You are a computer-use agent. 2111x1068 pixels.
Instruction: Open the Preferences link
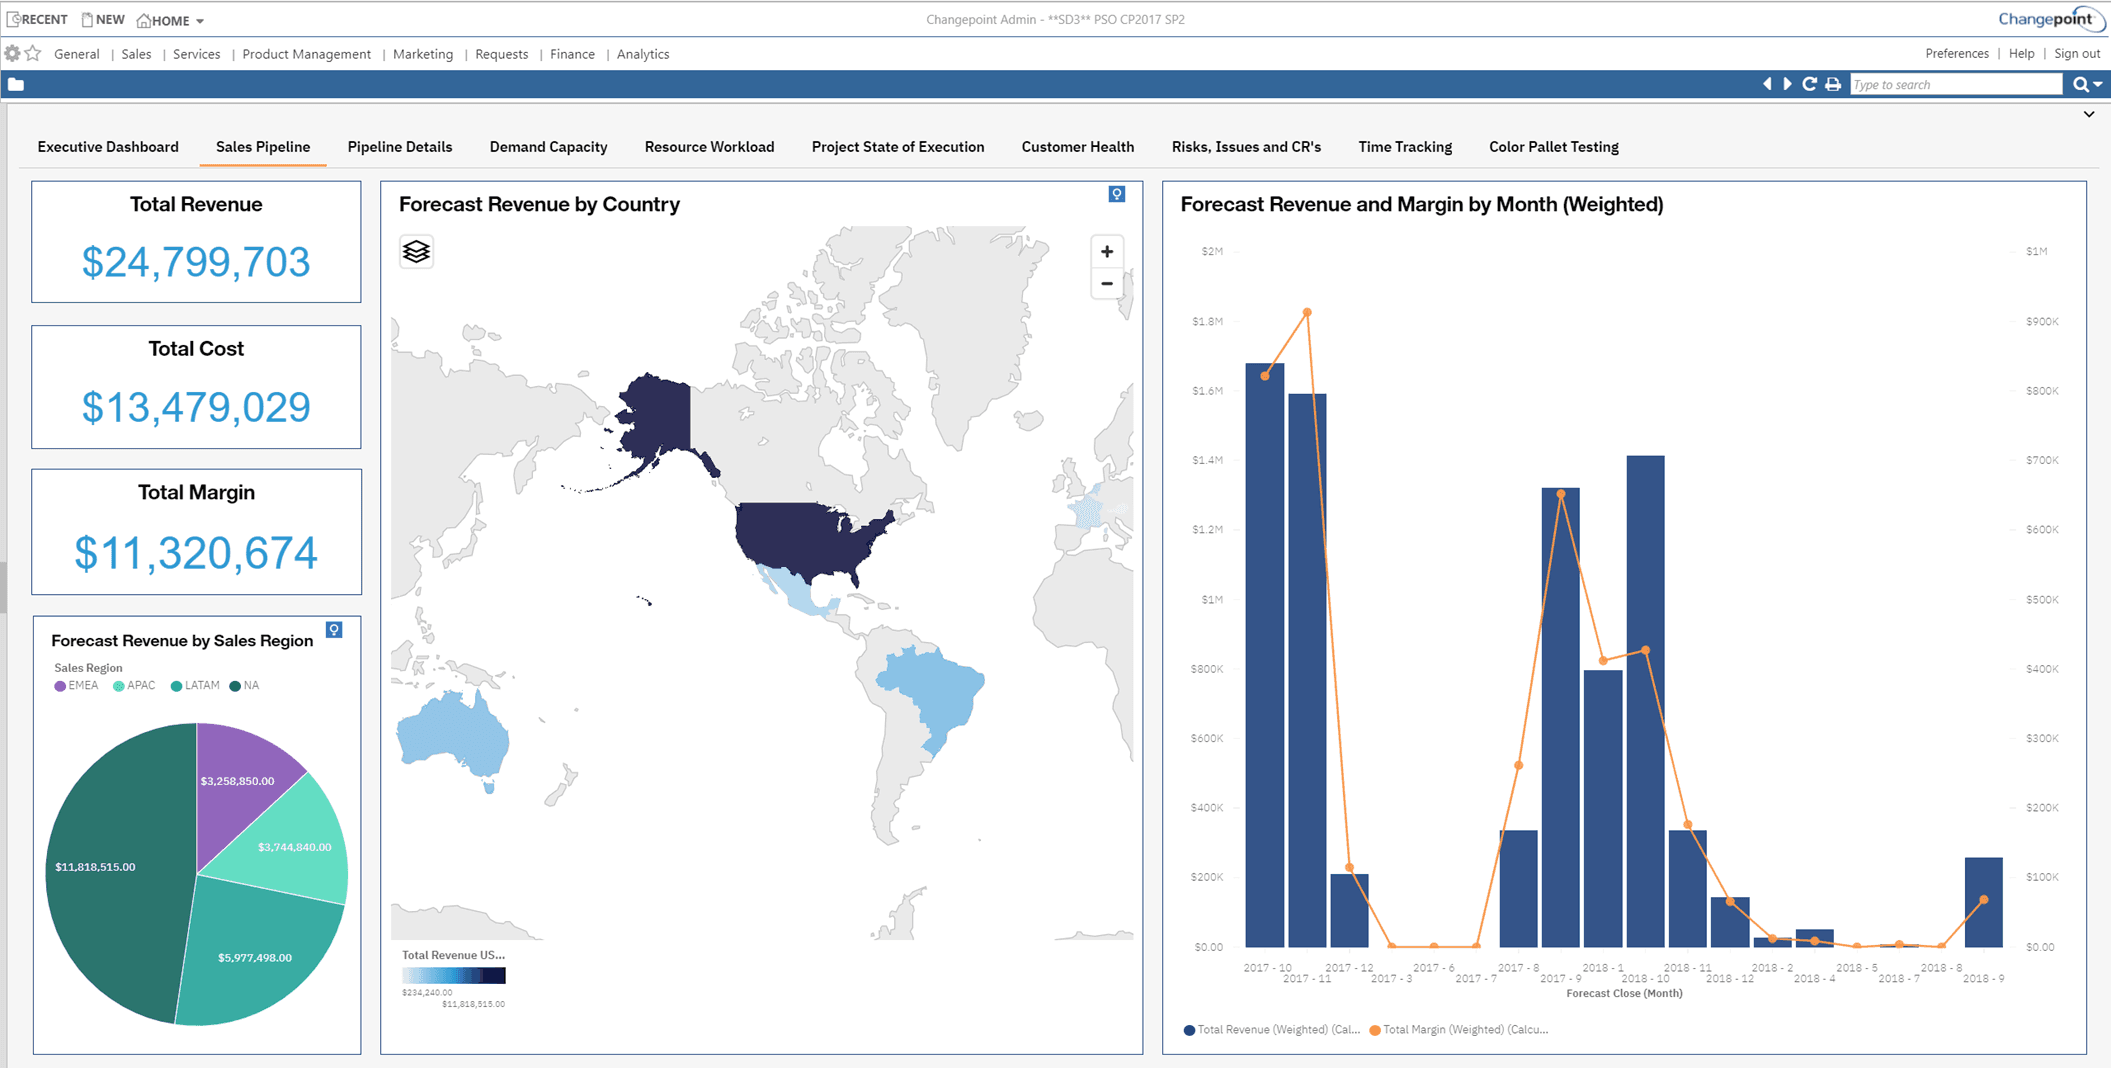1956,54
